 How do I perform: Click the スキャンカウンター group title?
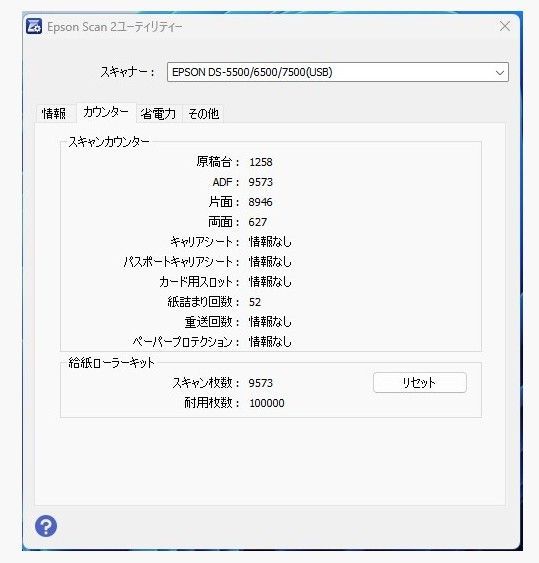click(109, 142)
